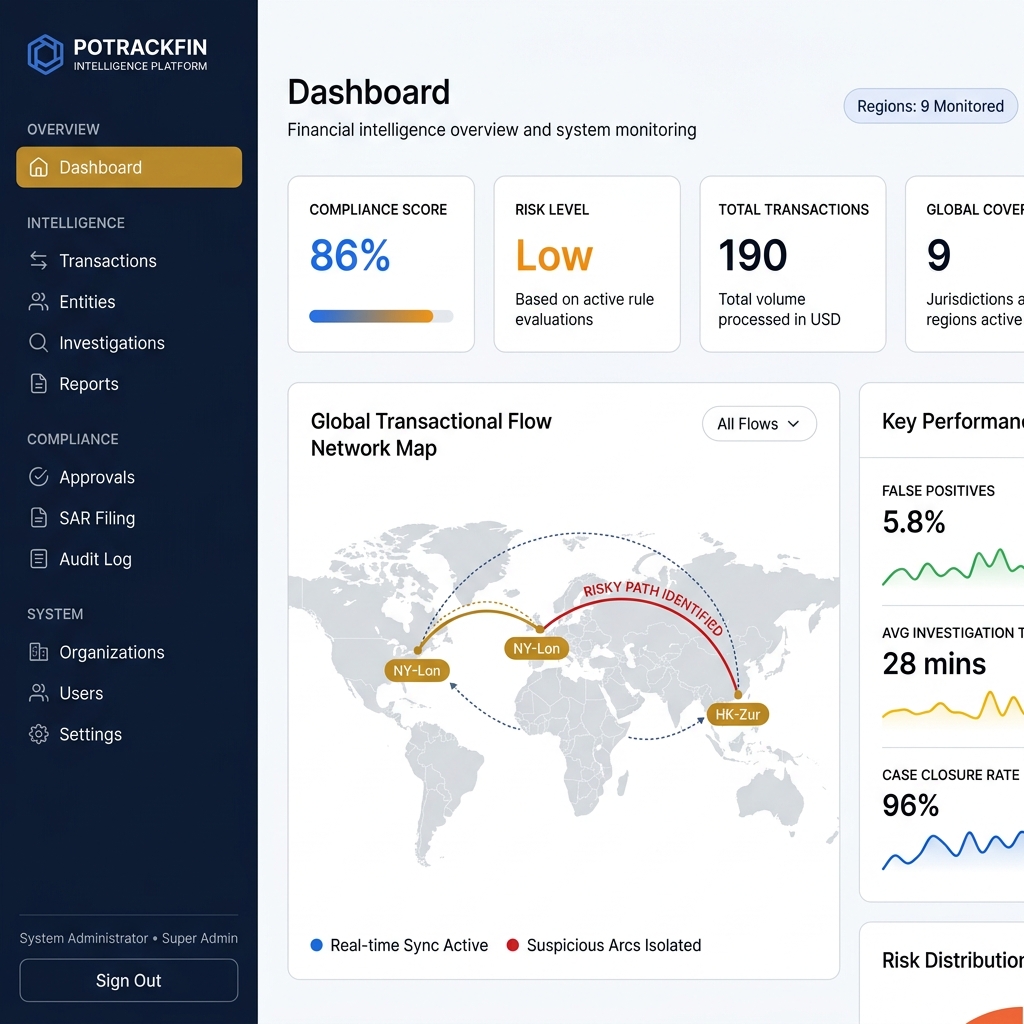Click the Dashboard home icon
Image resolution: width=1024 pixels, height=1024 pixels.
point(39,167)
